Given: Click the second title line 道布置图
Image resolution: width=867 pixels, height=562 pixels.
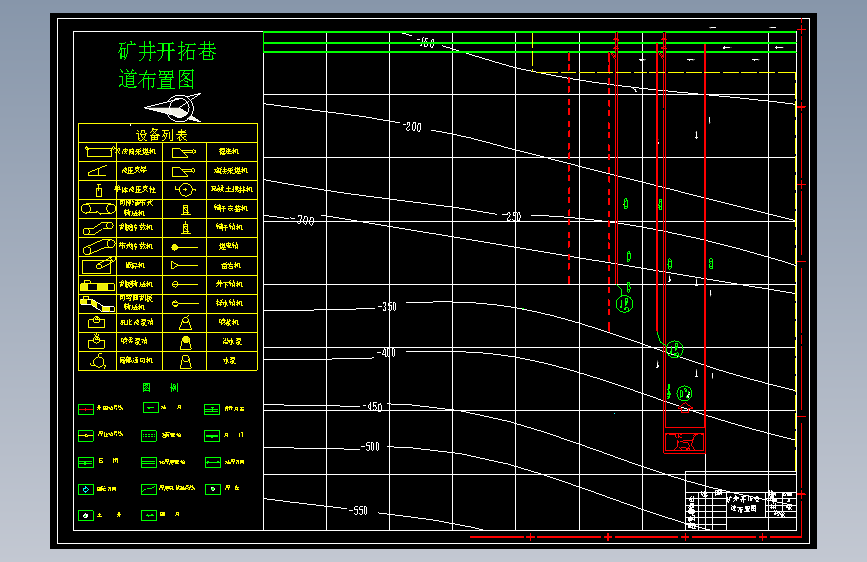Looking at the screenshot, I should click(x=156, y=79).
